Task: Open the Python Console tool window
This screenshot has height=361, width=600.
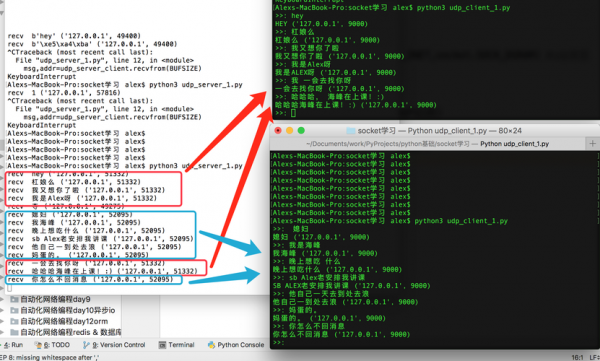Action: point(236,345)
